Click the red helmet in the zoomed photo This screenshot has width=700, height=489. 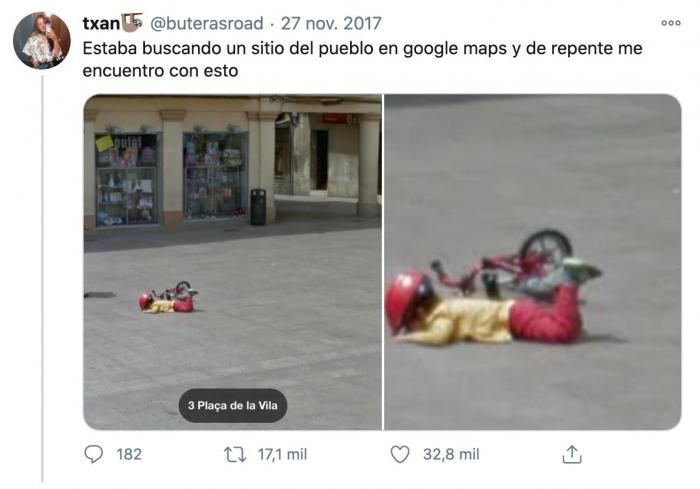click(x=408, y=301)
